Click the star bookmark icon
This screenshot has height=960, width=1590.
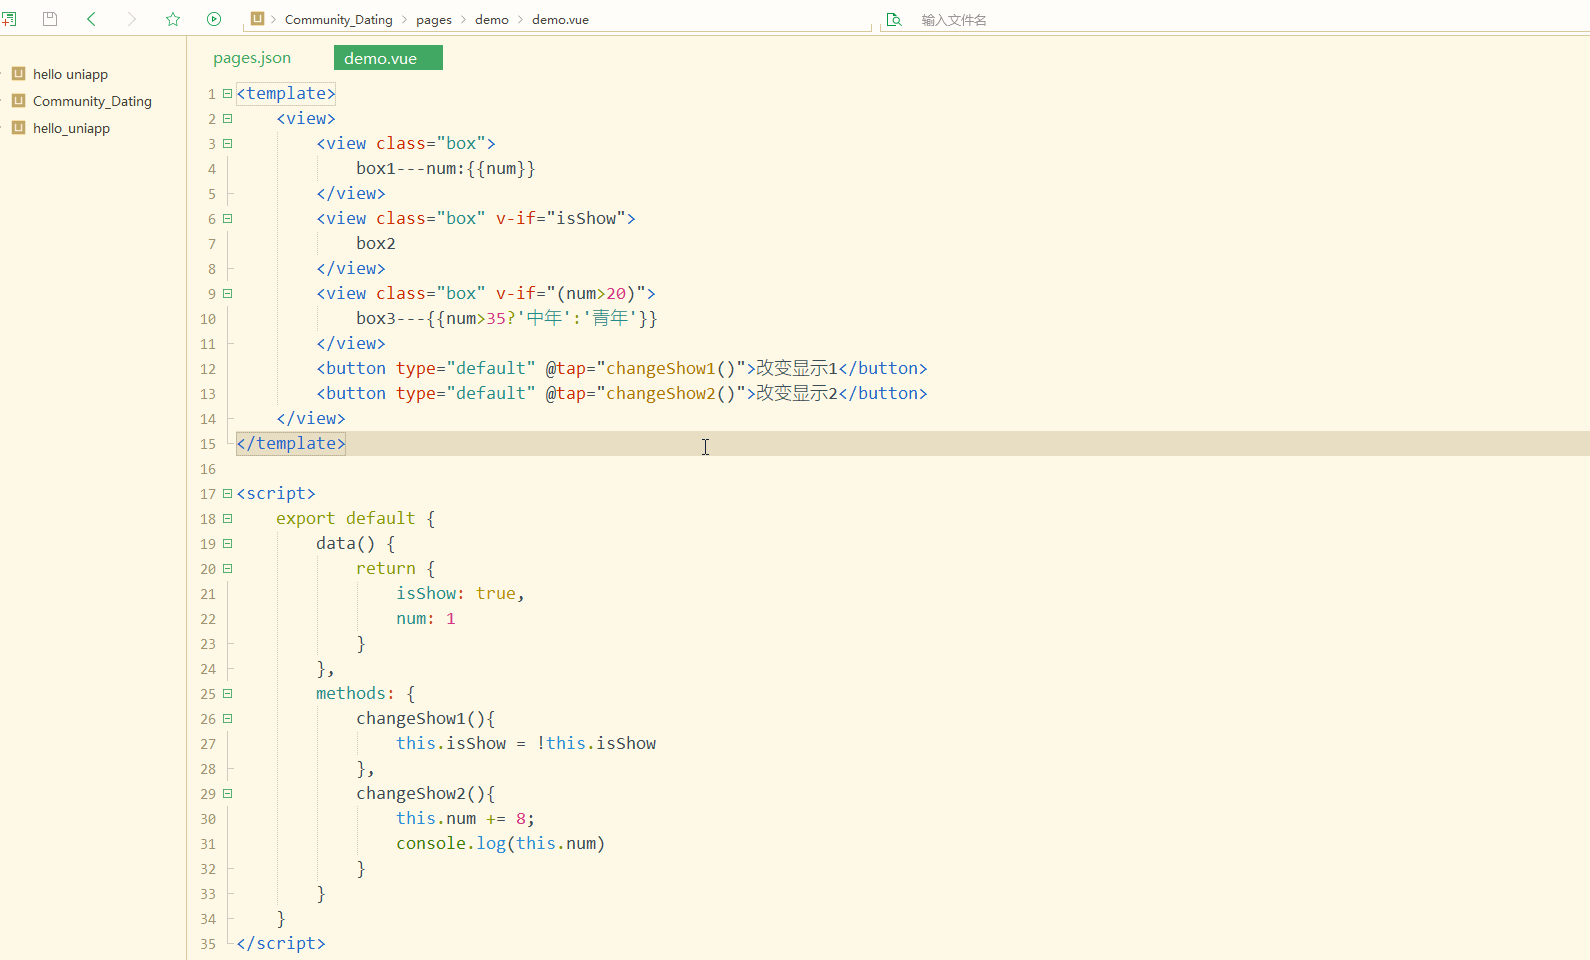(x=173, y=19)
